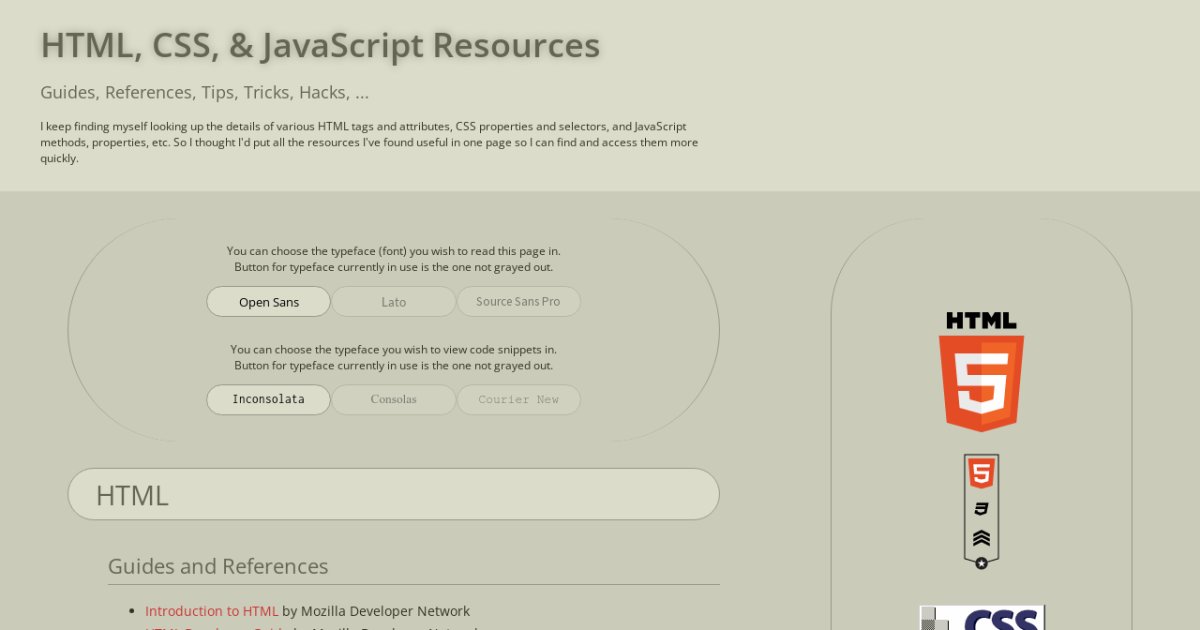Choose Courier New for code snippets
The image size is (1200, 630).
tap(518, 400)
